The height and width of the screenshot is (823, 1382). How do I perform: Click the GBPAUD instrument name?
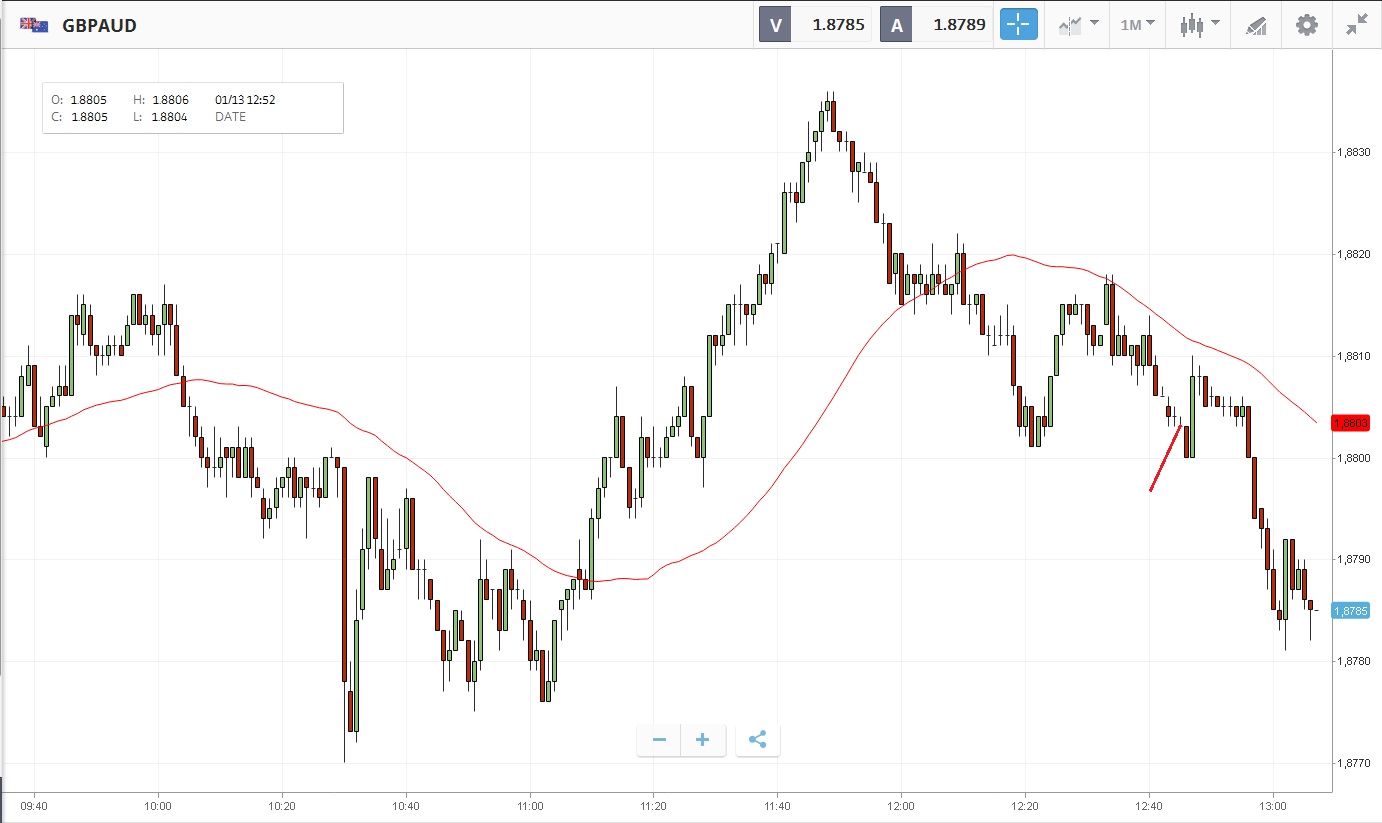(99, 25)
